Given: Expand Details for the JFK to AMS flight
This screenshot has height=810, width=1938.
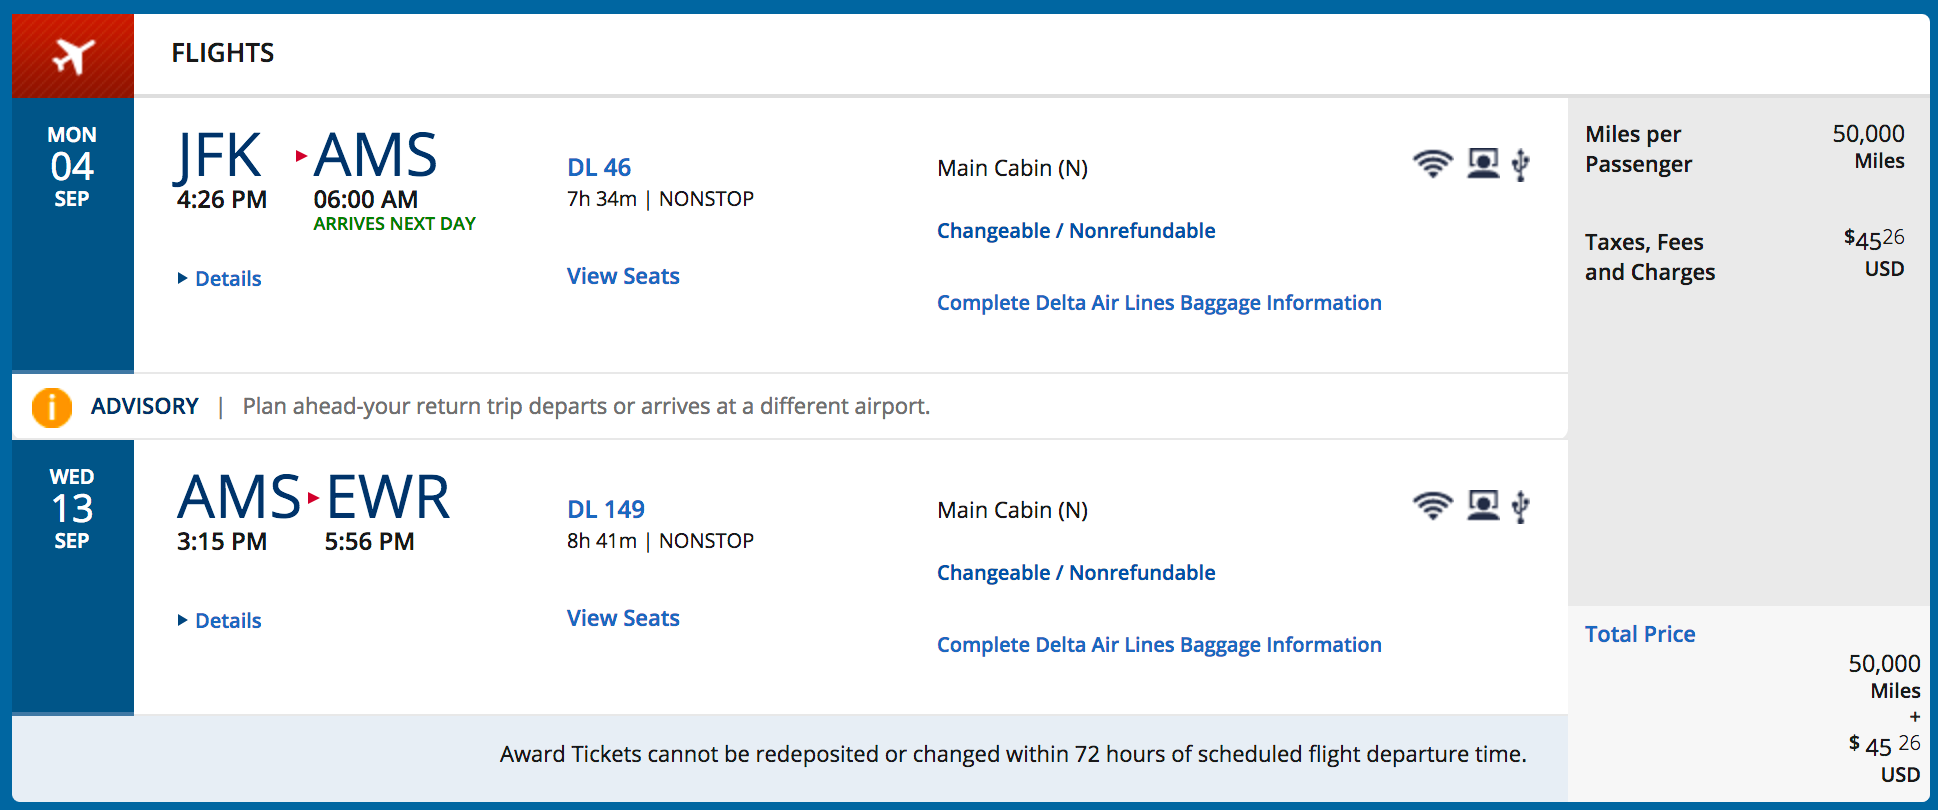Looking at the screenshot, I should pos(219,279).
